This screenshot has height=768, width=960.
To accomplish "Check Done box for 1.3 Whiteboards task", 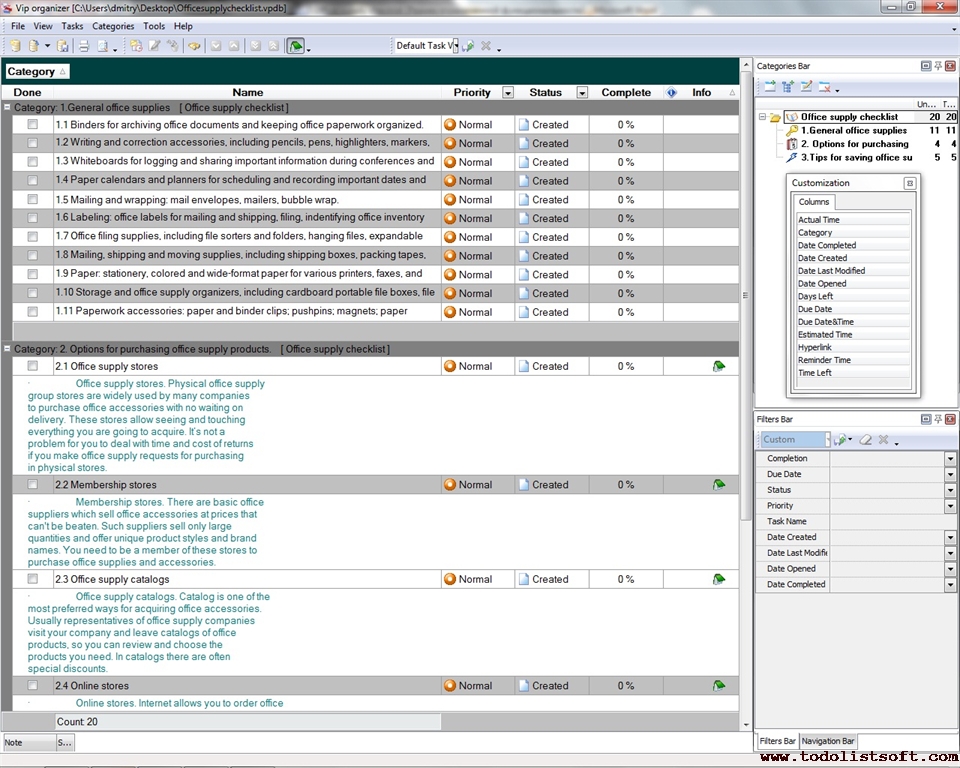I will 32,162.
